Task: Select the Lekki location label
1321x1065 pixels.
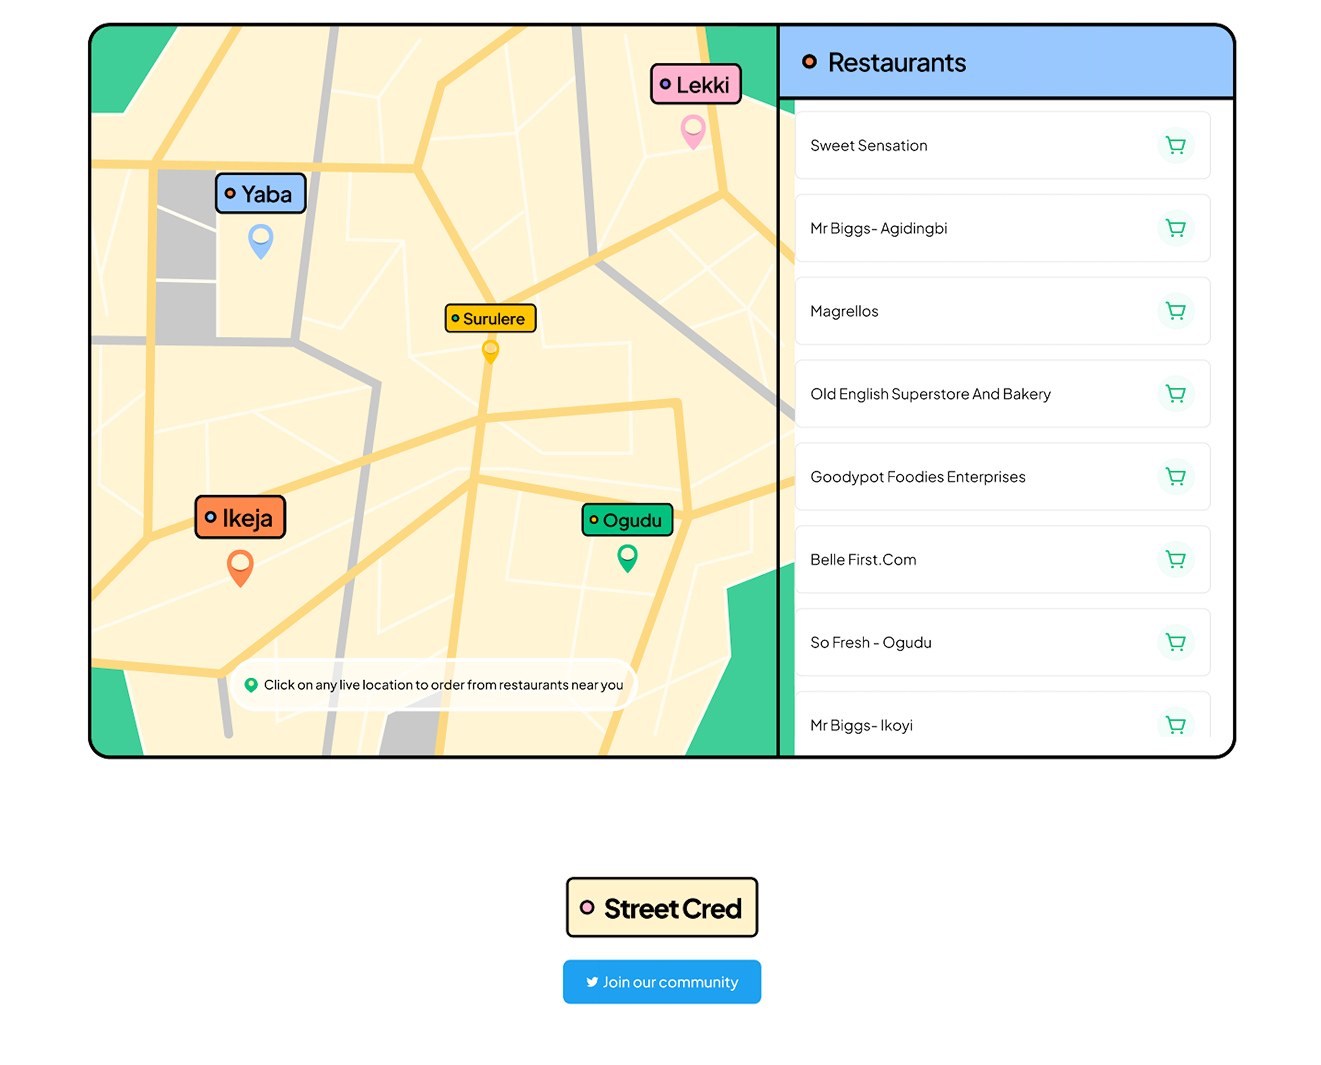Action: [695, 85]
